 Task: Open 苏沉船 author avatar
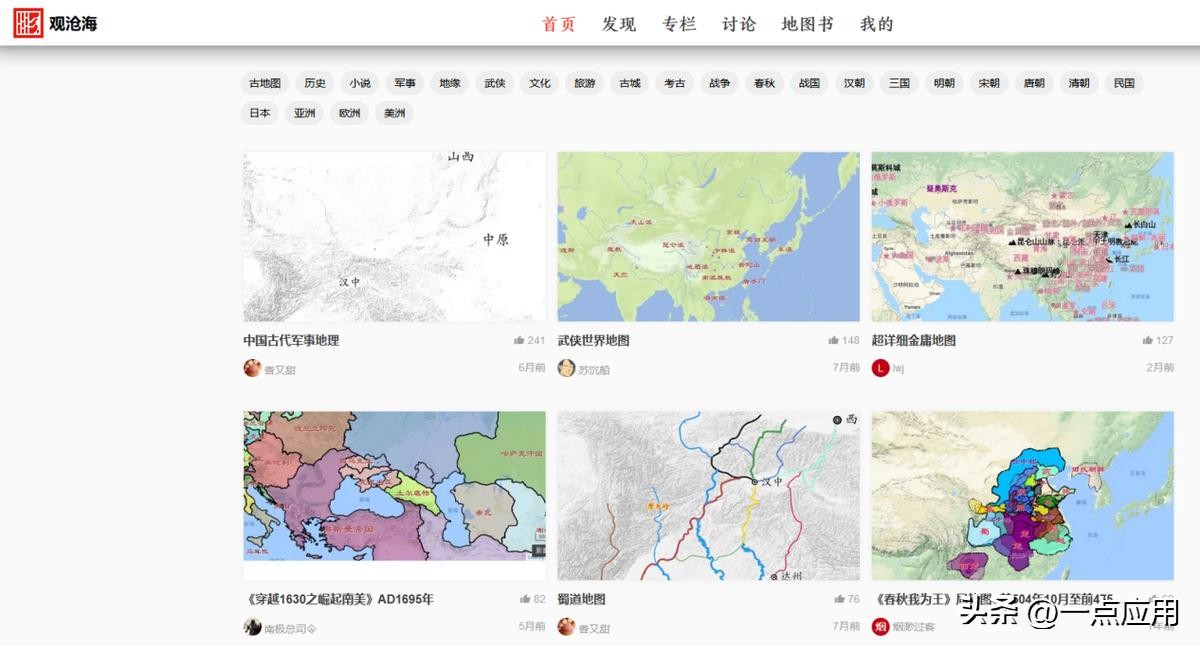(x=566, y=368)
